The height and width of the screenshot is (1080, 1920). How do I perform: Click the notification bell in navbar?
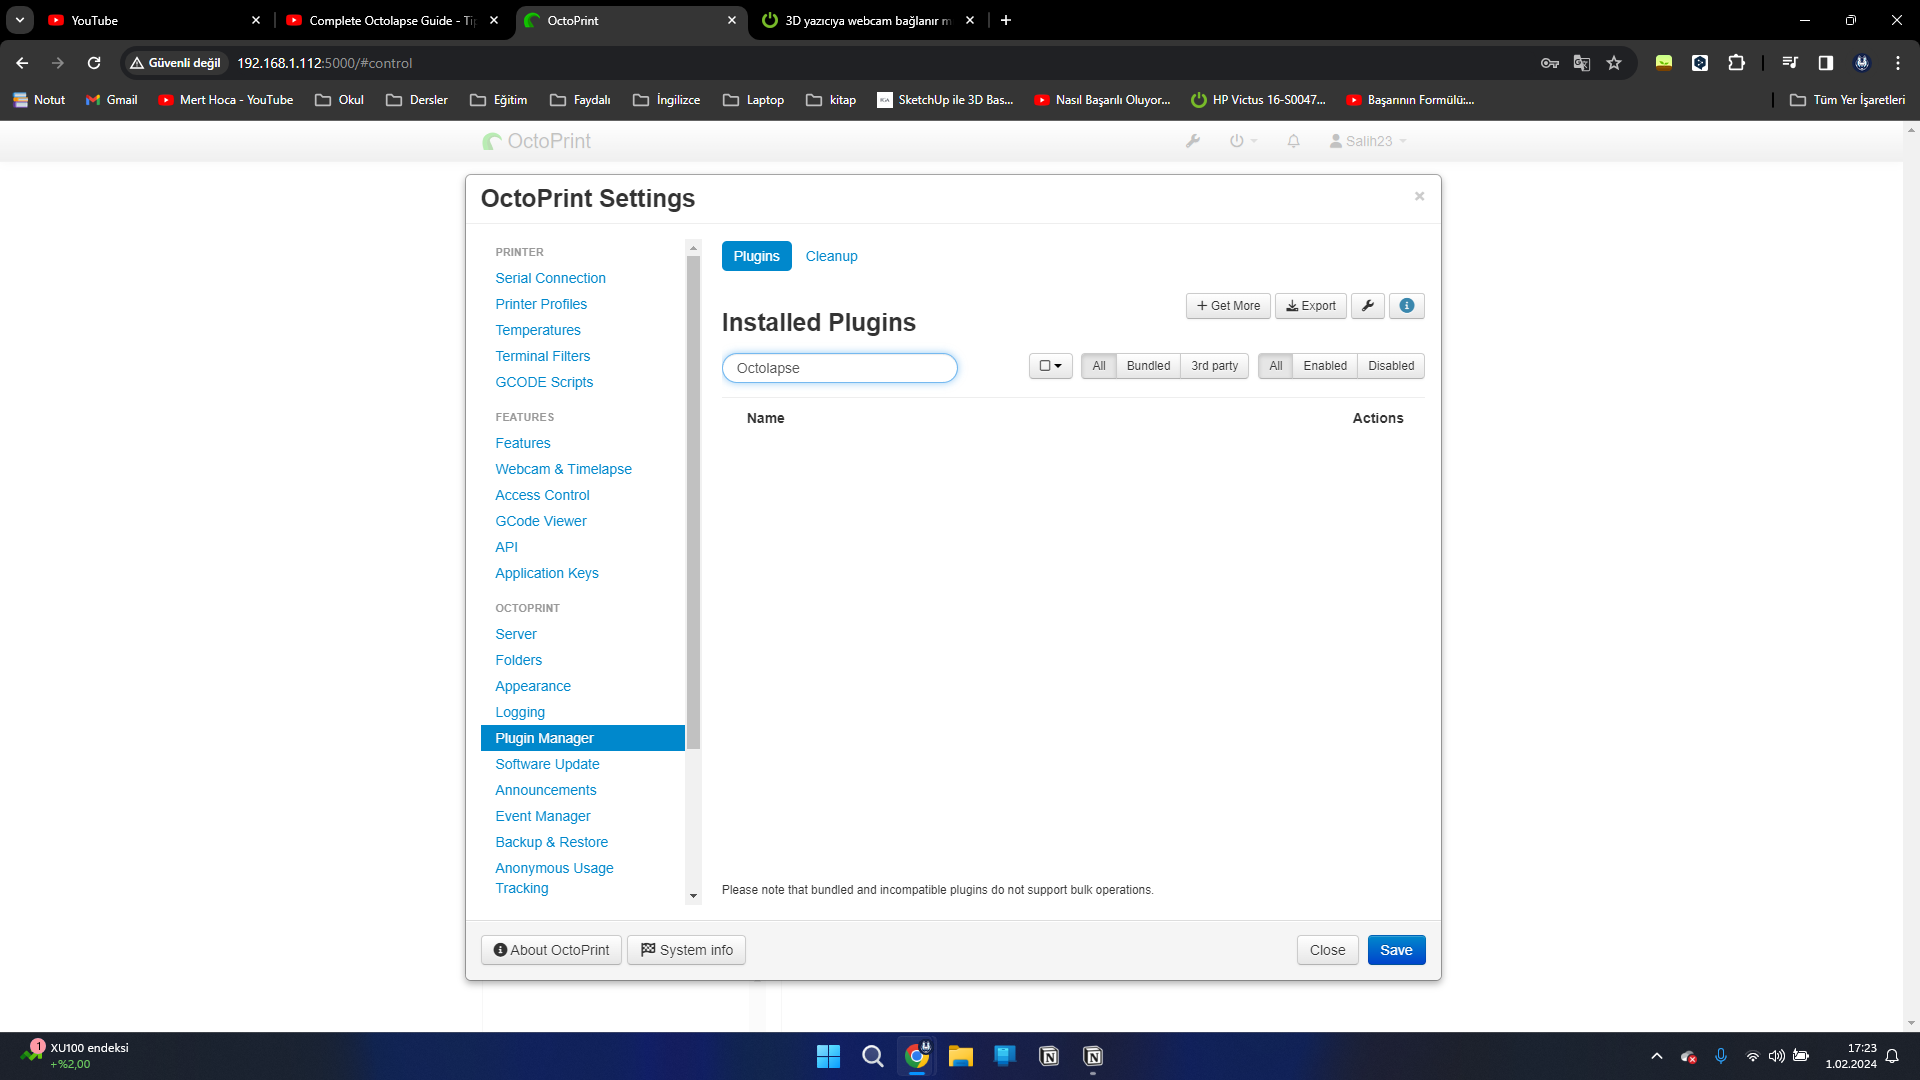[1293, 141]
